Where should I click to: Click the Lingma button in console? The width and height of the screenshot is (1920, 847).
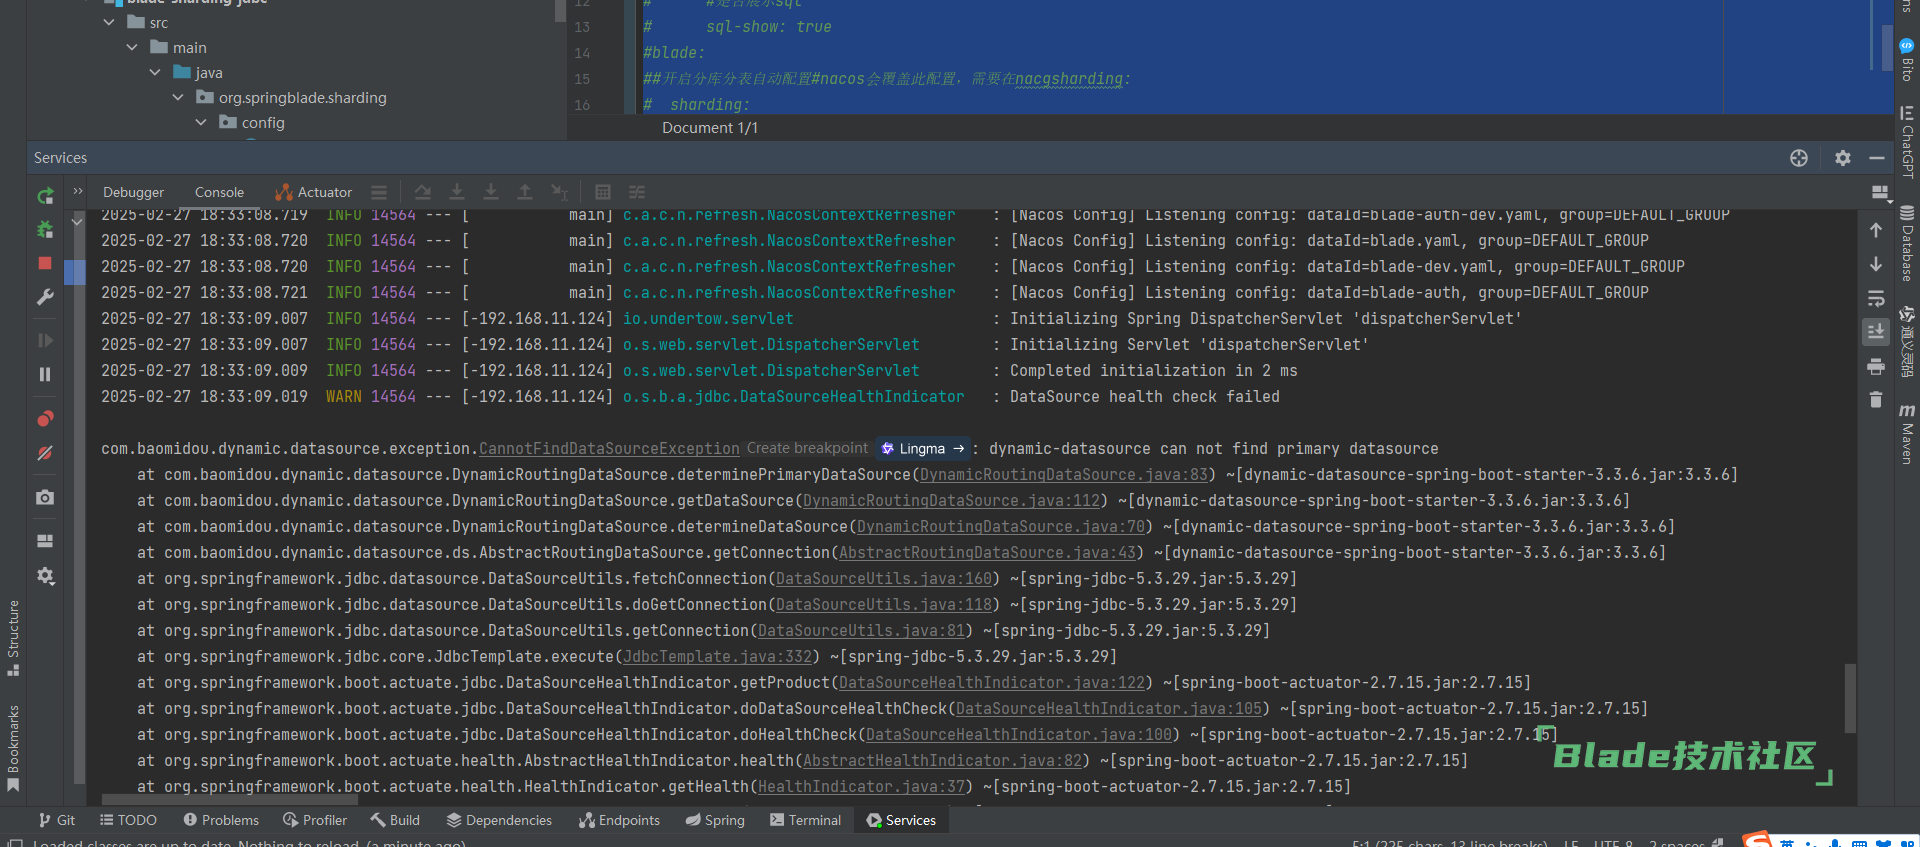(x=922, y=449)
